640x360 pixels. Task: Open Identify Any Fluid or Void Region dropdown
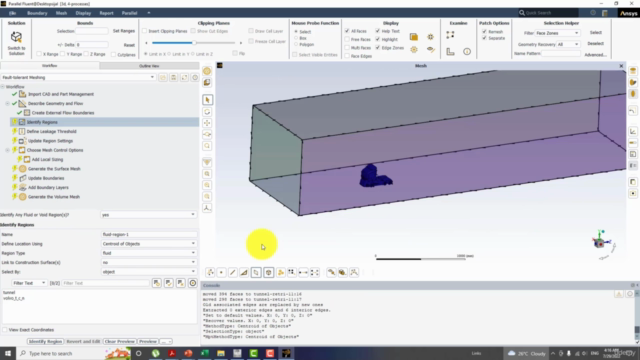pos(149,215)
